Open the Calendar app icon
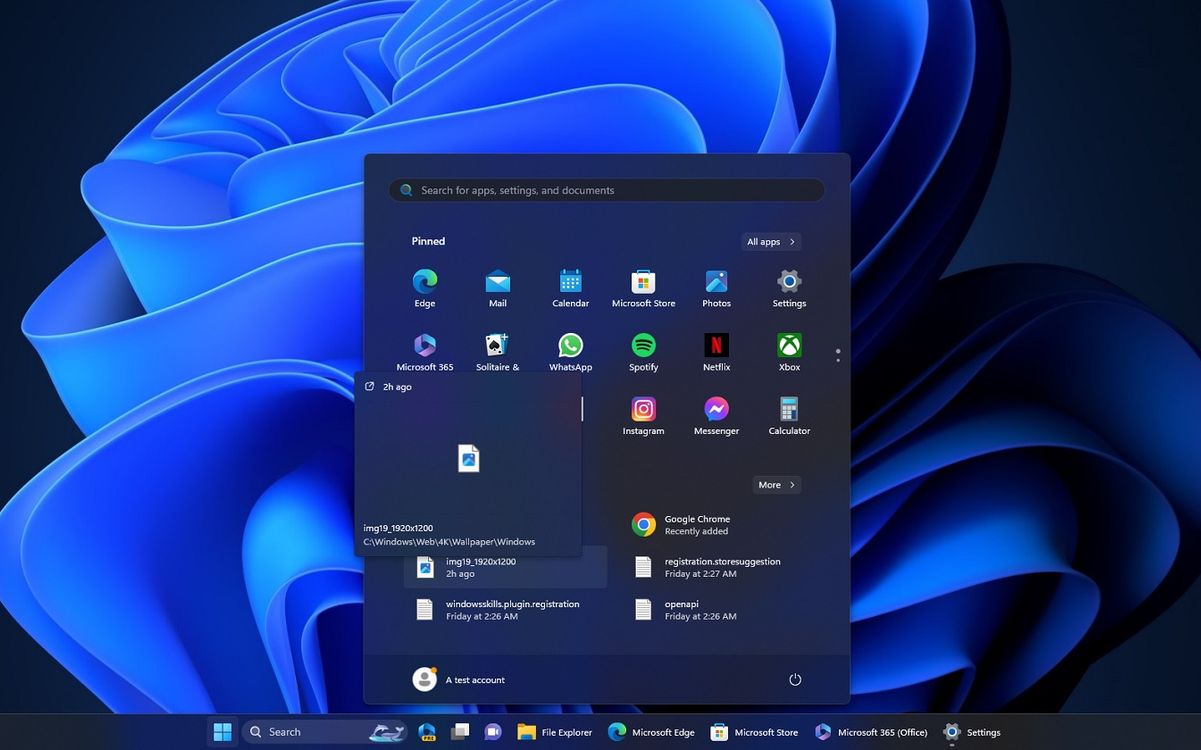The image size is (1201, 750). coord(570,283)
